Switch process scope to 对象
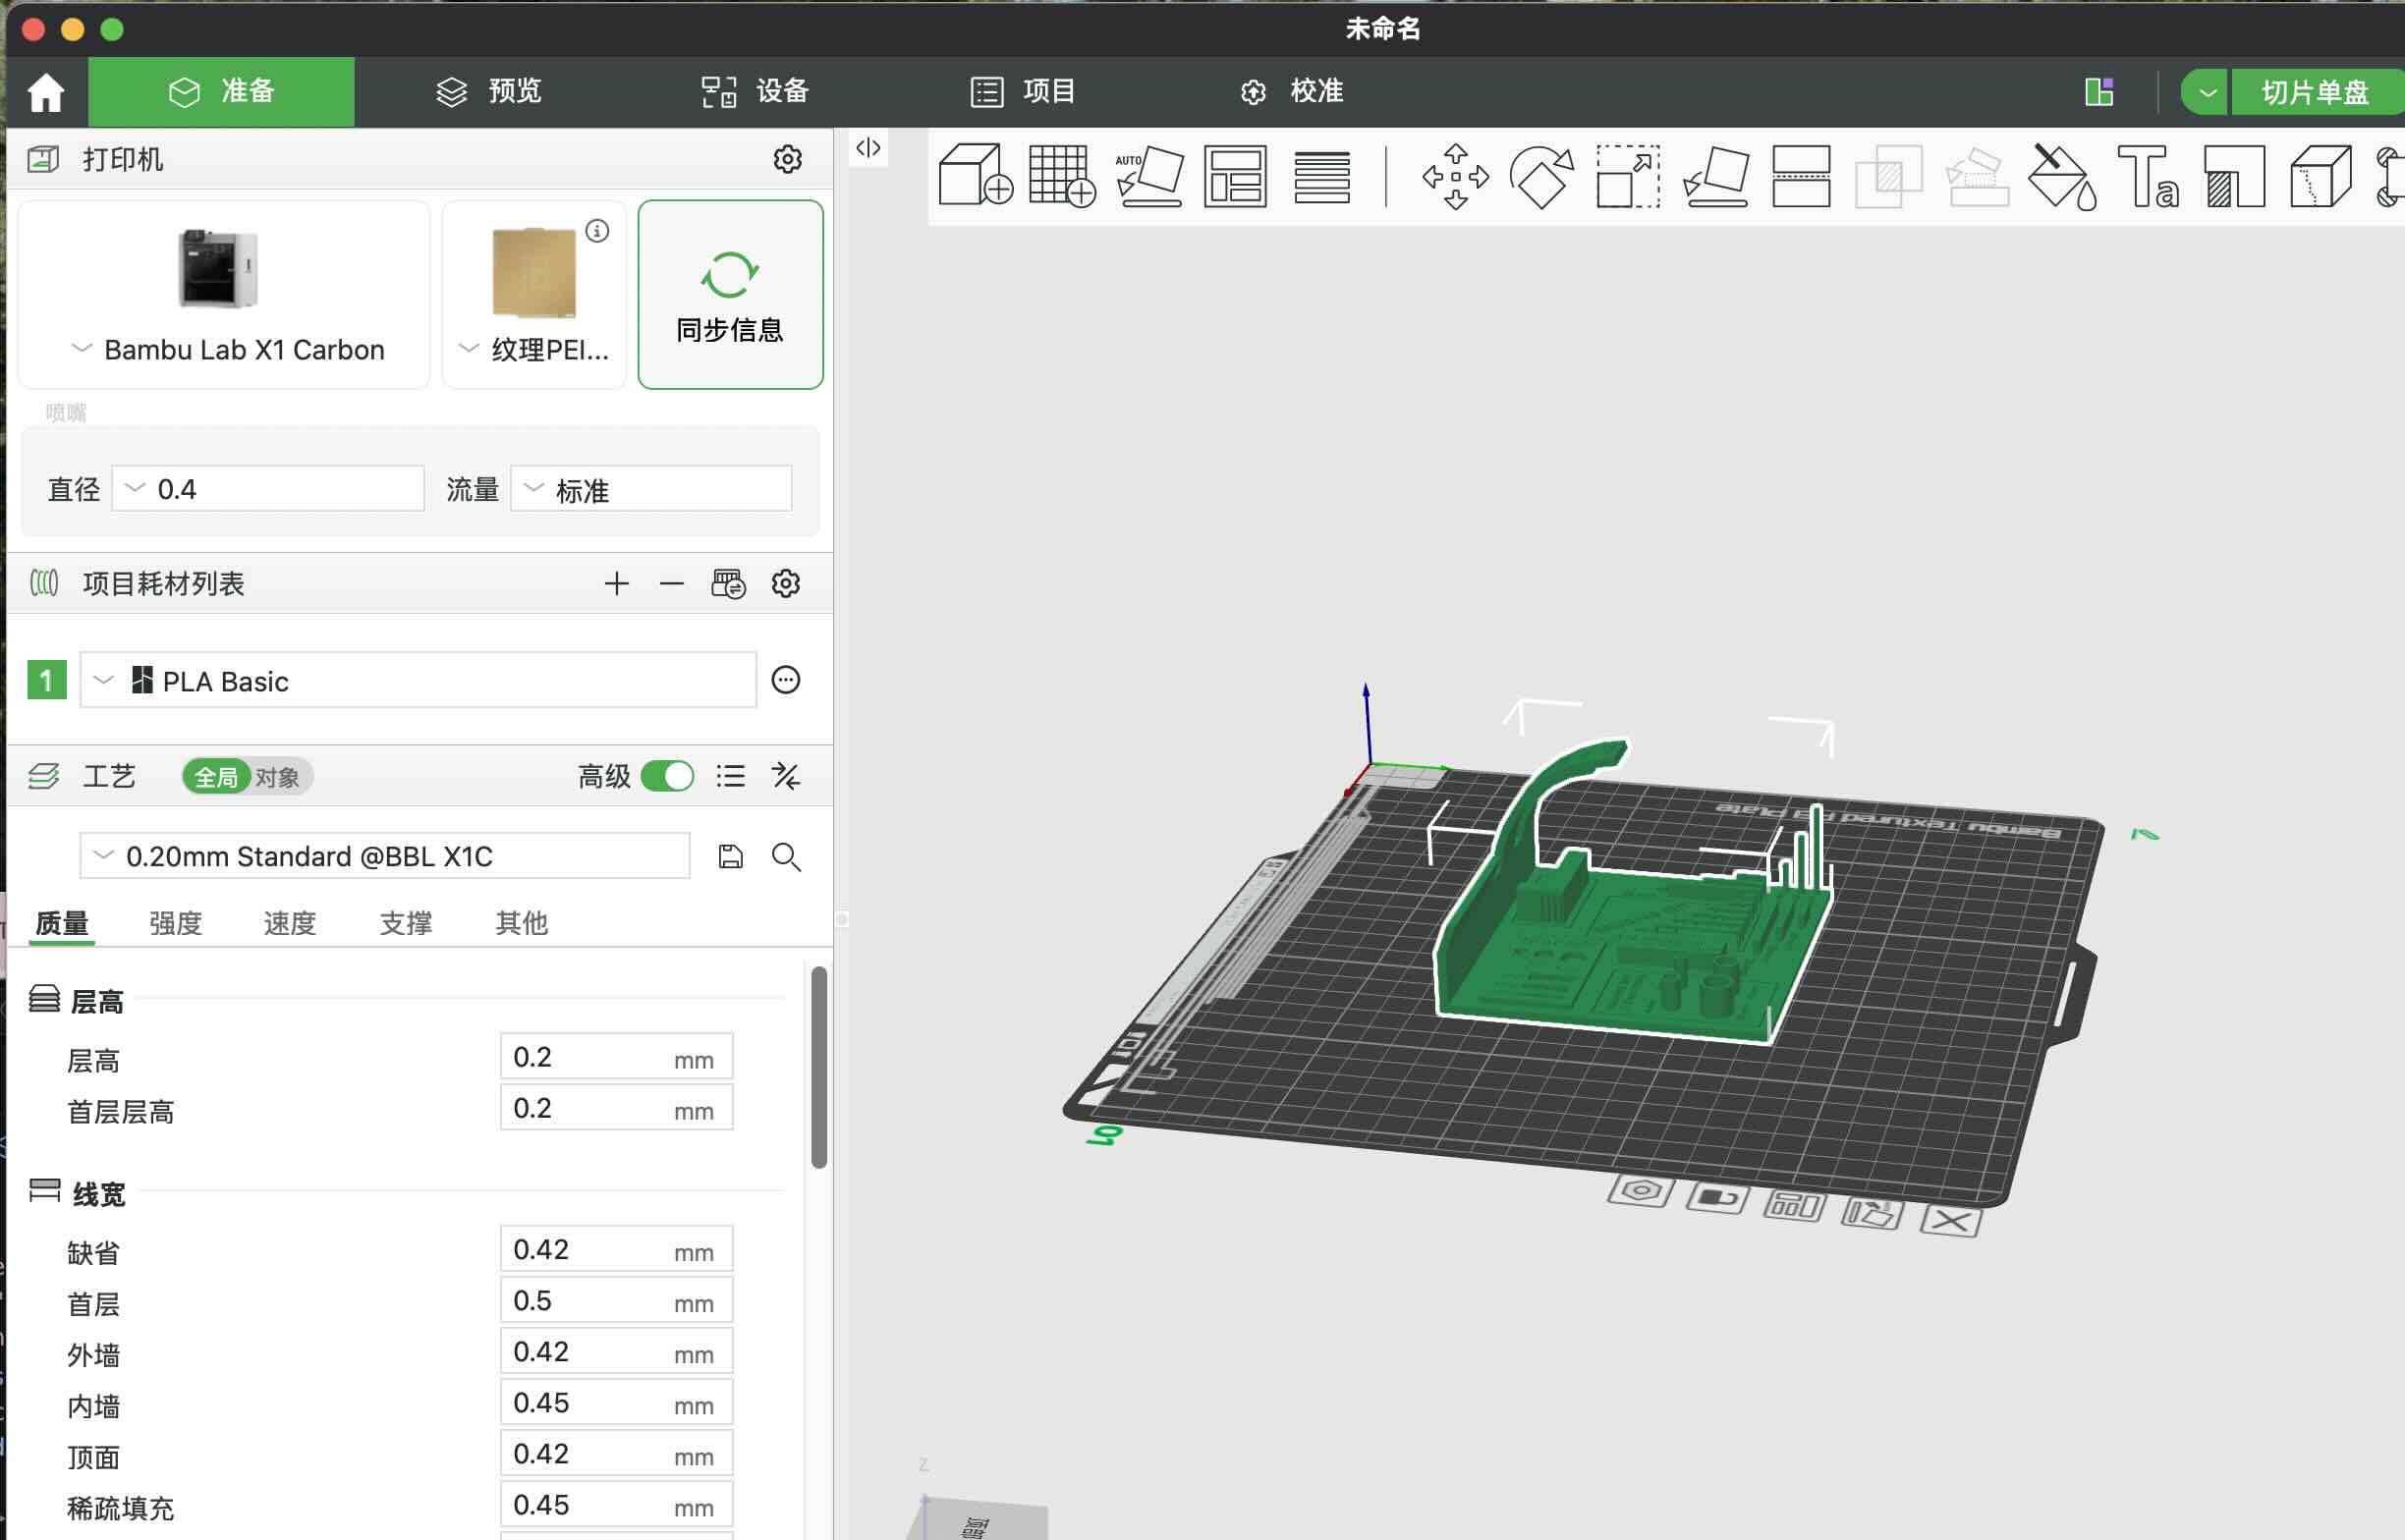2405x1540 pixels. pos(277,777)
